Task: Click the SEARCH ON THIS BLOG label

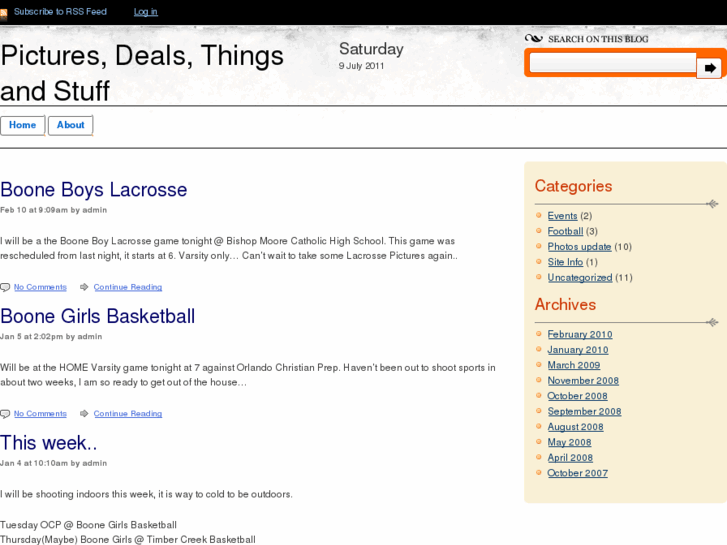Action: [x=598, y=39]
